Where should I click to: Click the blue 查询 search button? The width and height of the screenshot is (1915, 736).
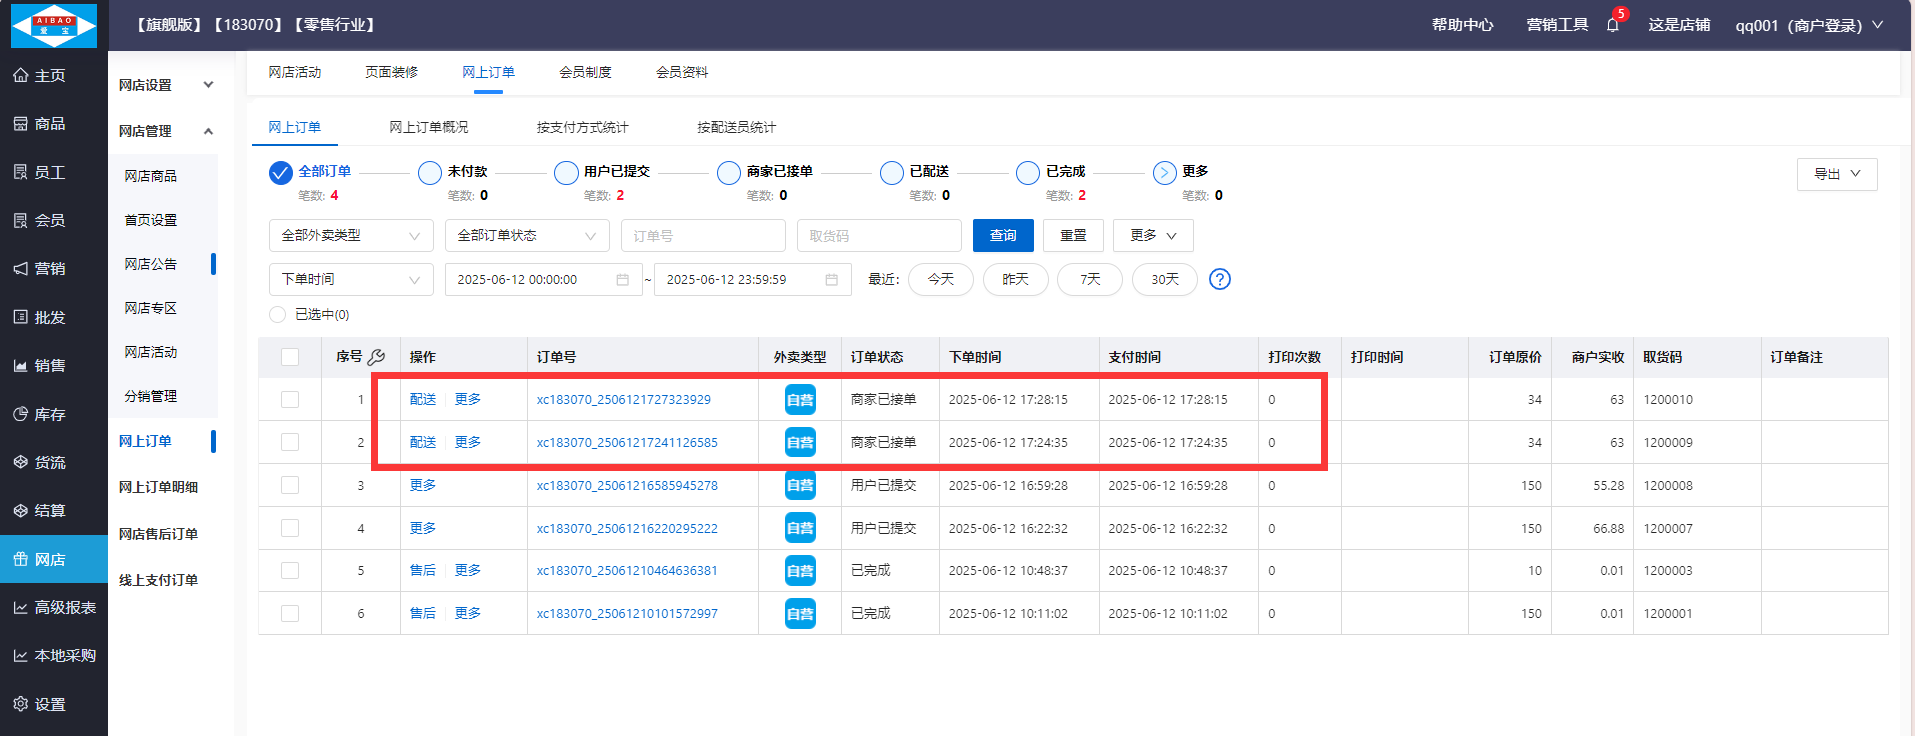click(1002, 236)
